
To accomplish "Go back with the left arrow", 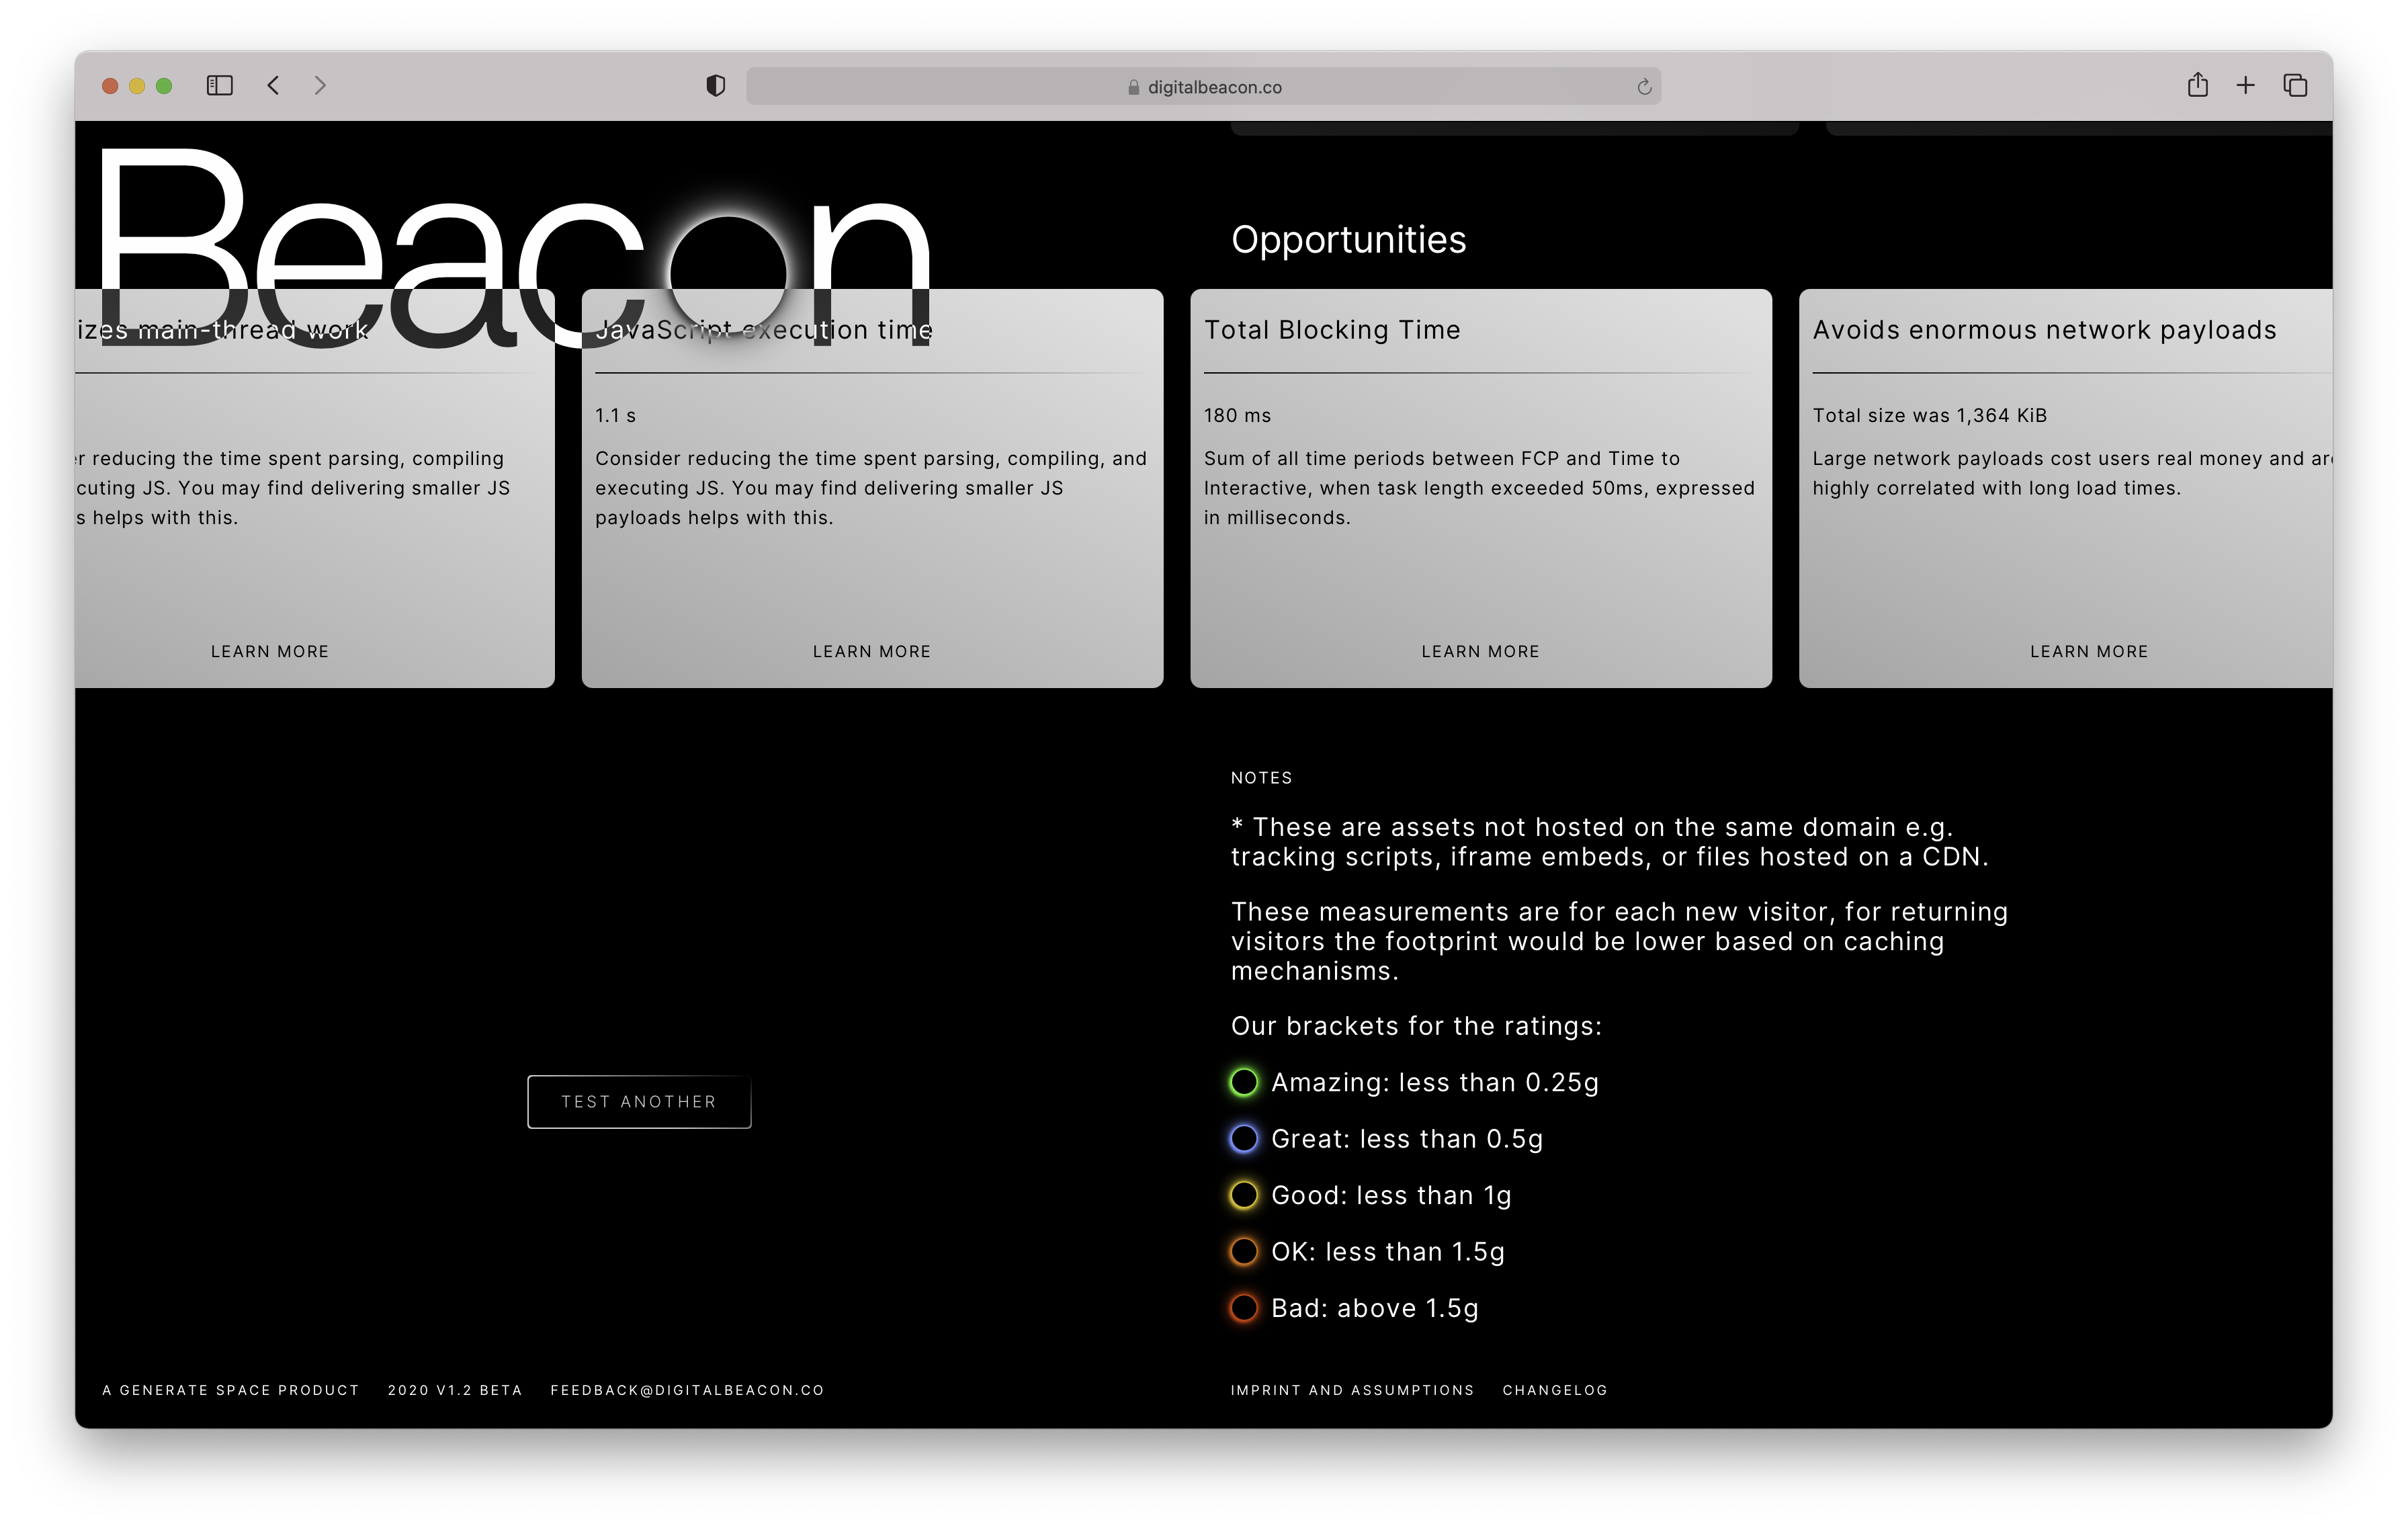I will [273, 86].
